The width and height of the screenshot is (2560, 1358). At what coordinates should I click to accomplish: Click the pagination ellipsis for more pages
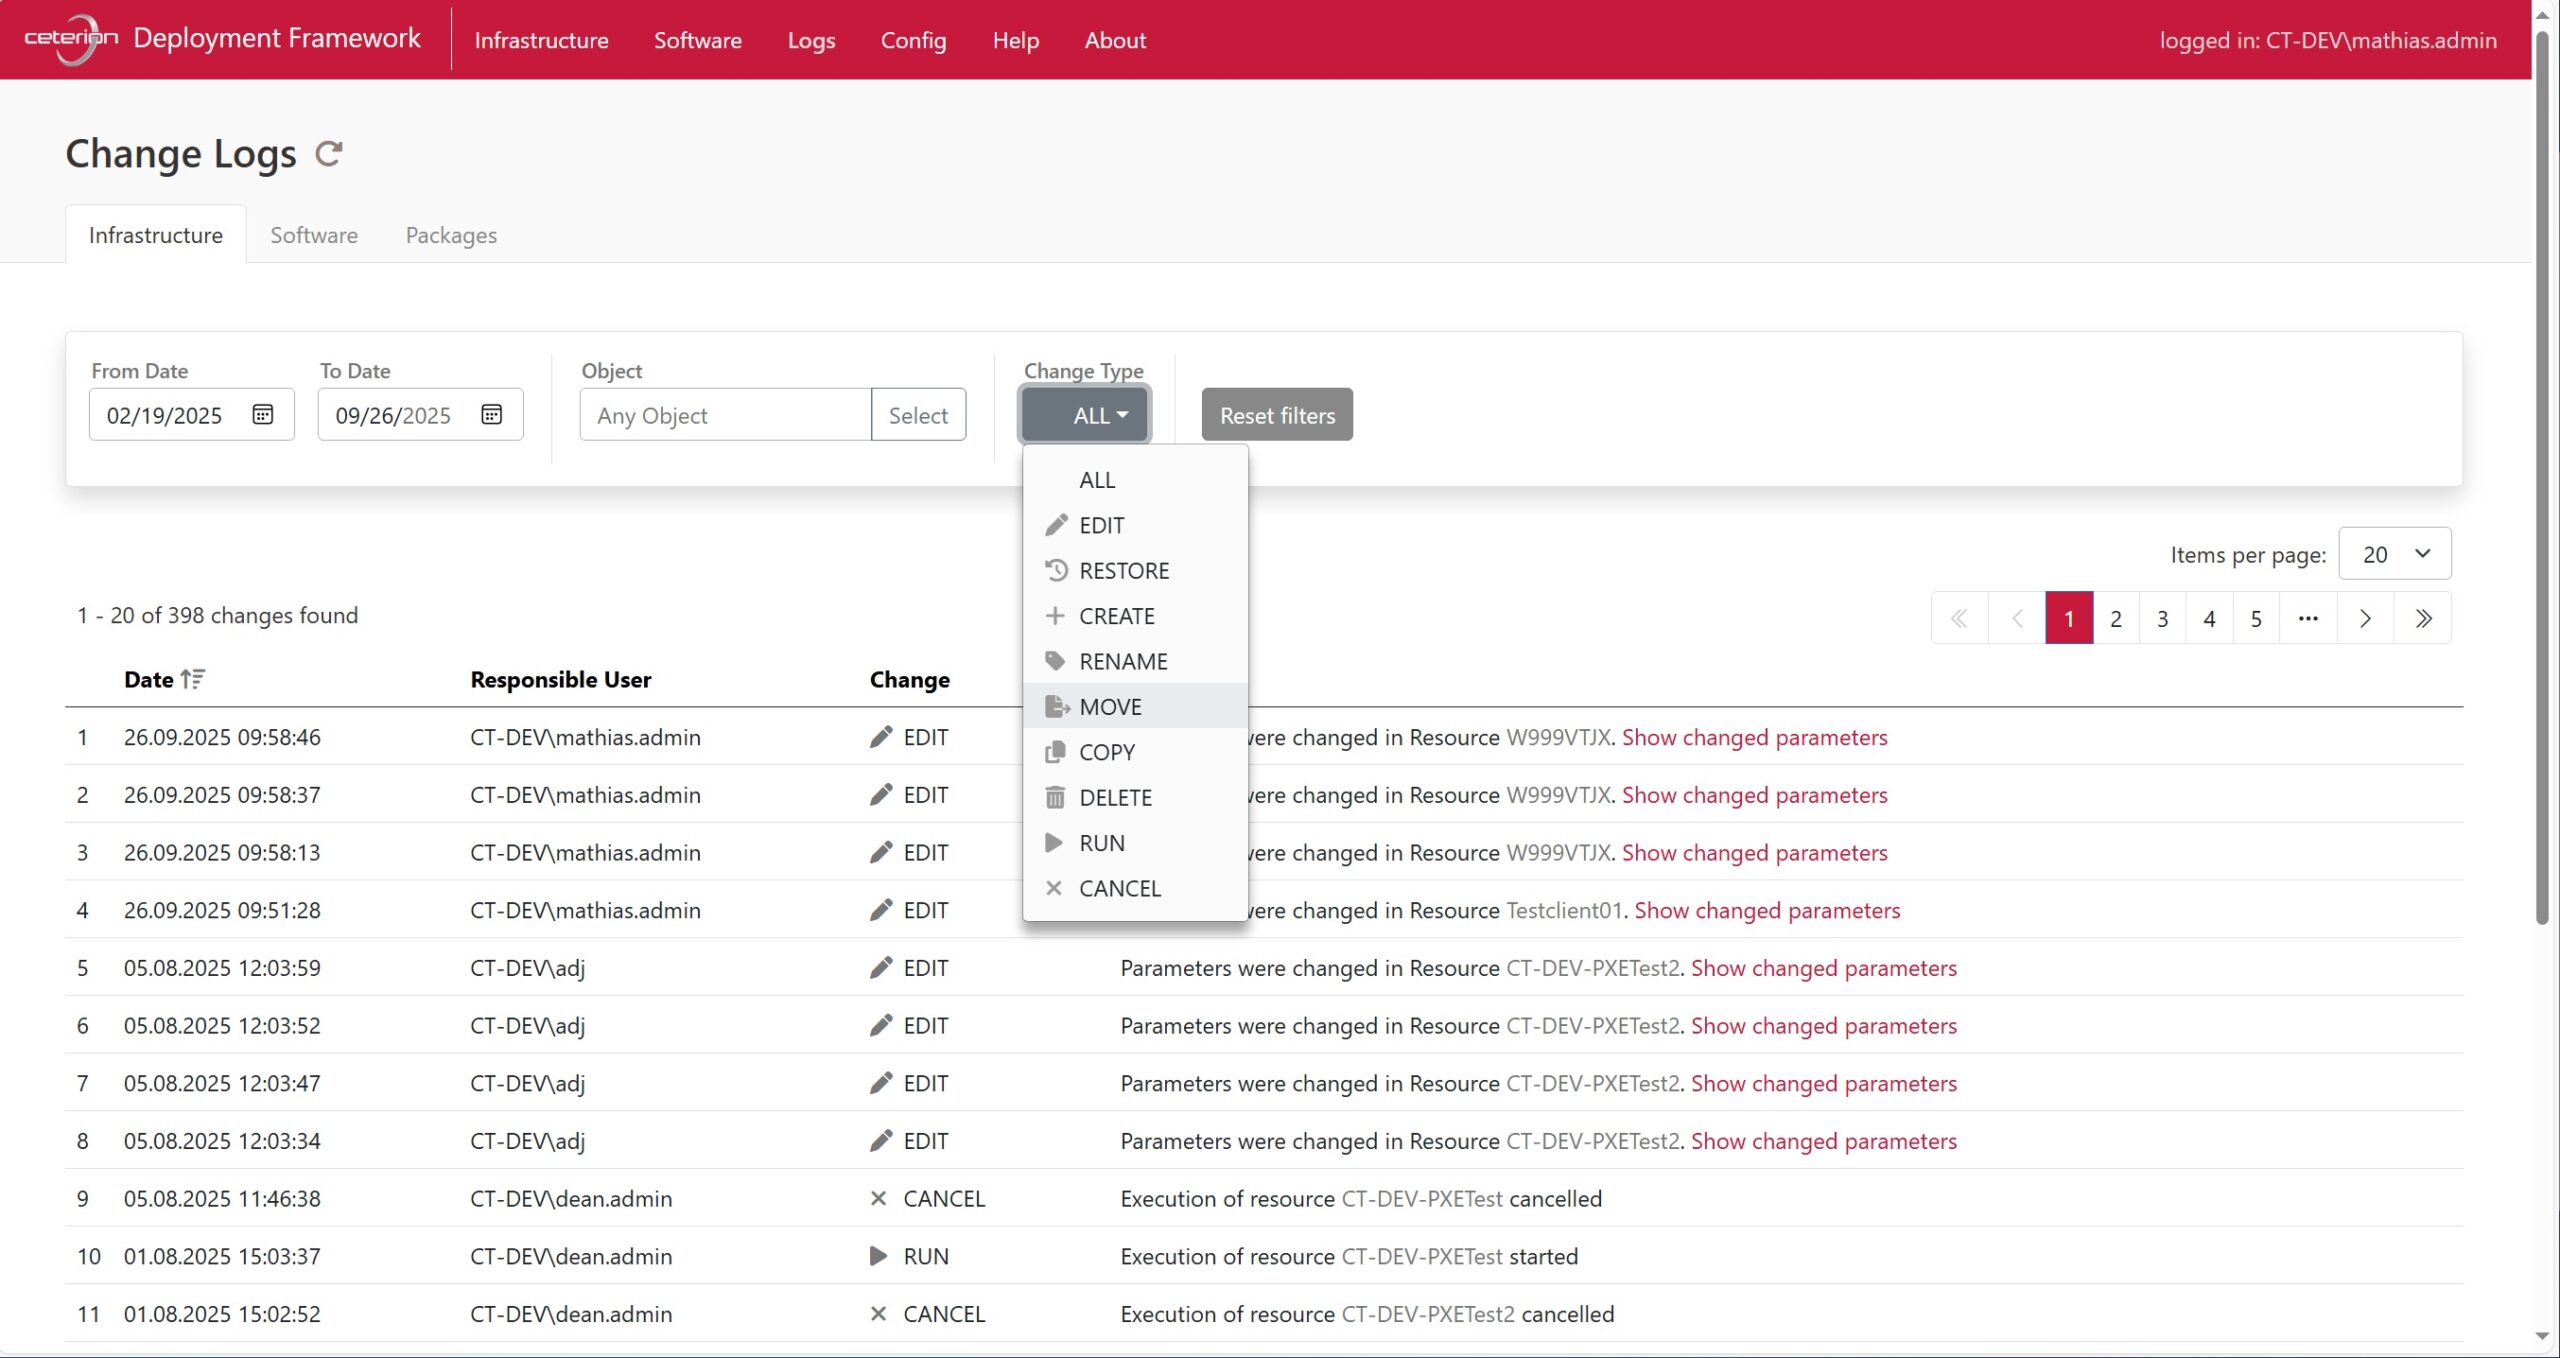pyautogui.click(x=2308, y=619)
